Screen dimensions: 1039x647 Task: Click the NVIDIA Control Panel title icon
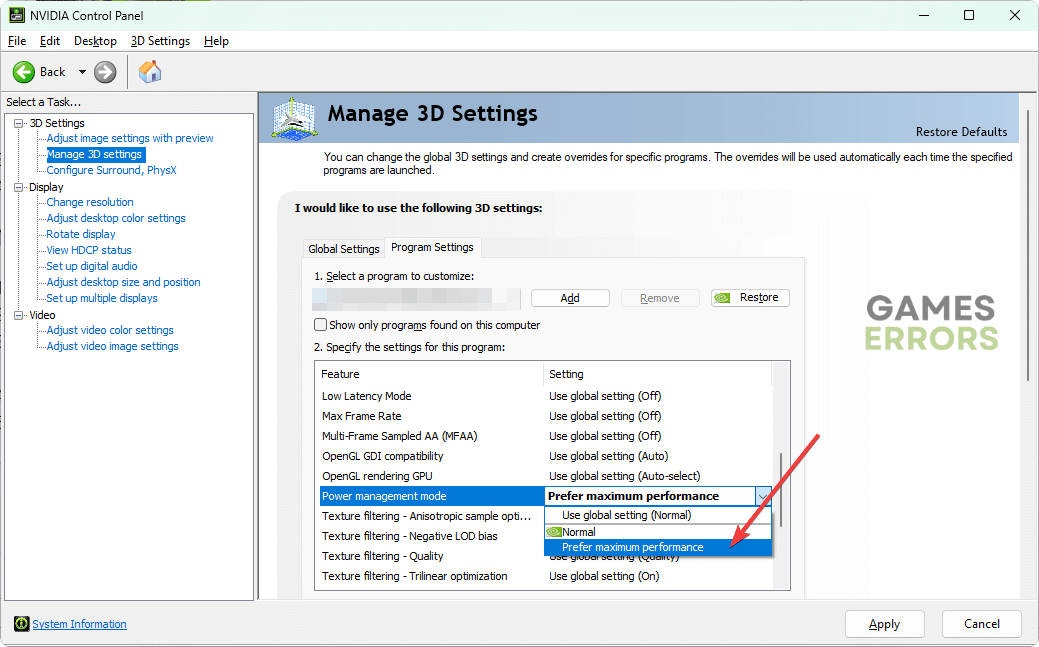15,15
